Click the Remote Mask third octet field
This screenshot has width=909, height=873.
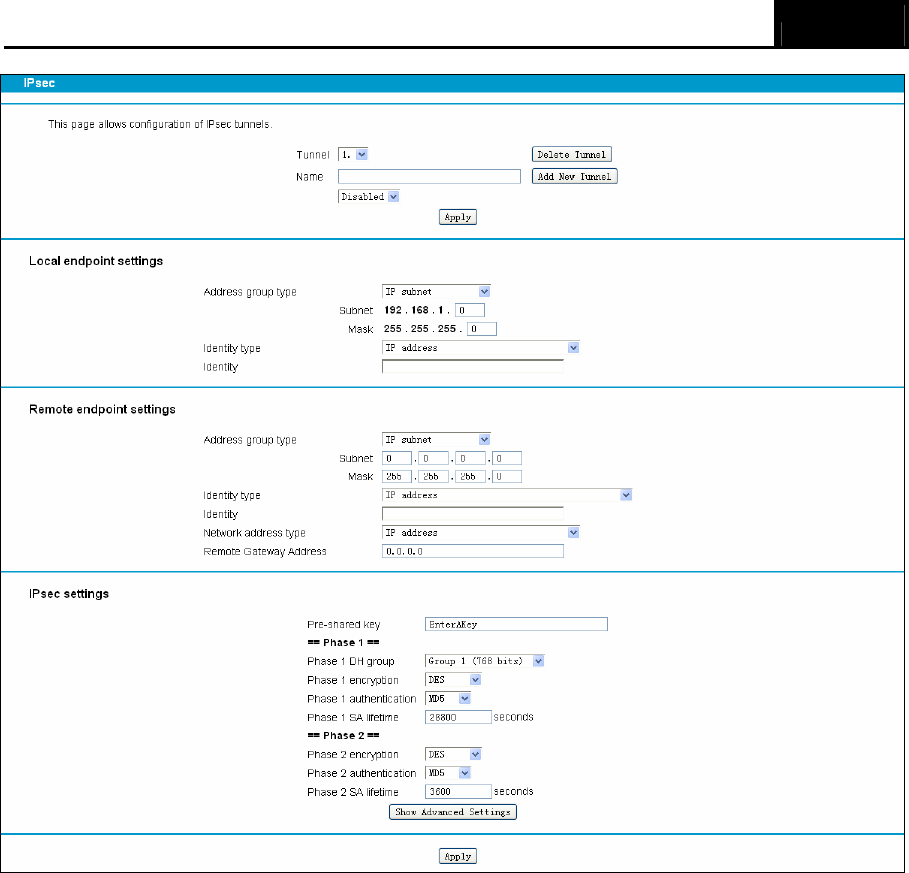pos(470,476)
